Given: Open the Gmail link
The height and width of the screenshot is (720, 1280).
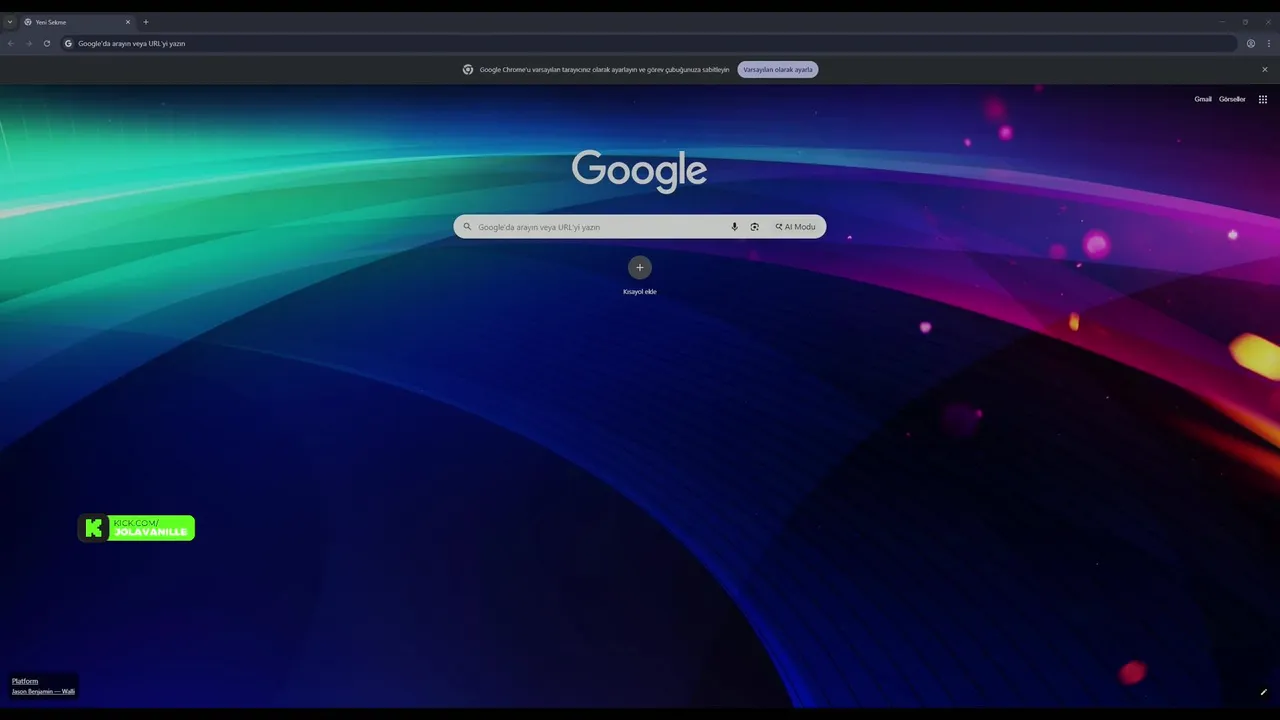Looking at the screenshot, I should [x=1203, y=99].
